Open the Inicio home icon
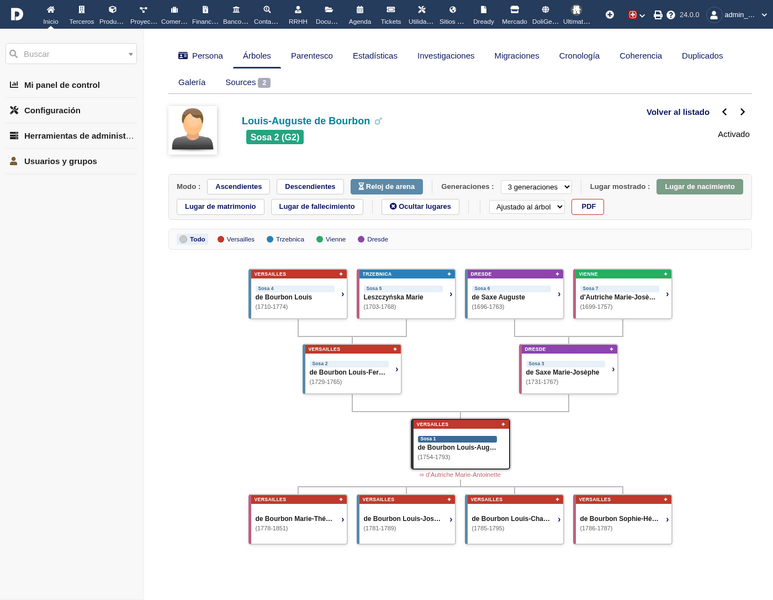773x600 pixels. 50,9
